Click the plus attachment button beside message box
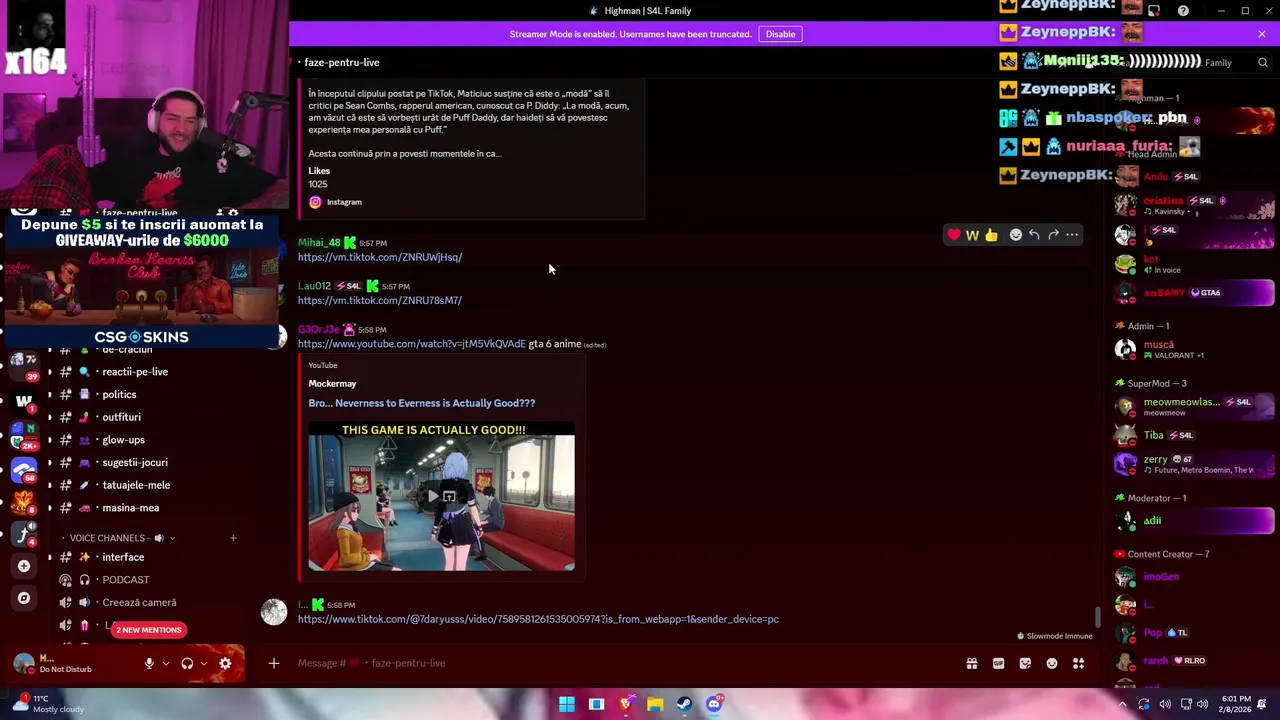This screenshot has width=1280, height=720. coord(273,663)
